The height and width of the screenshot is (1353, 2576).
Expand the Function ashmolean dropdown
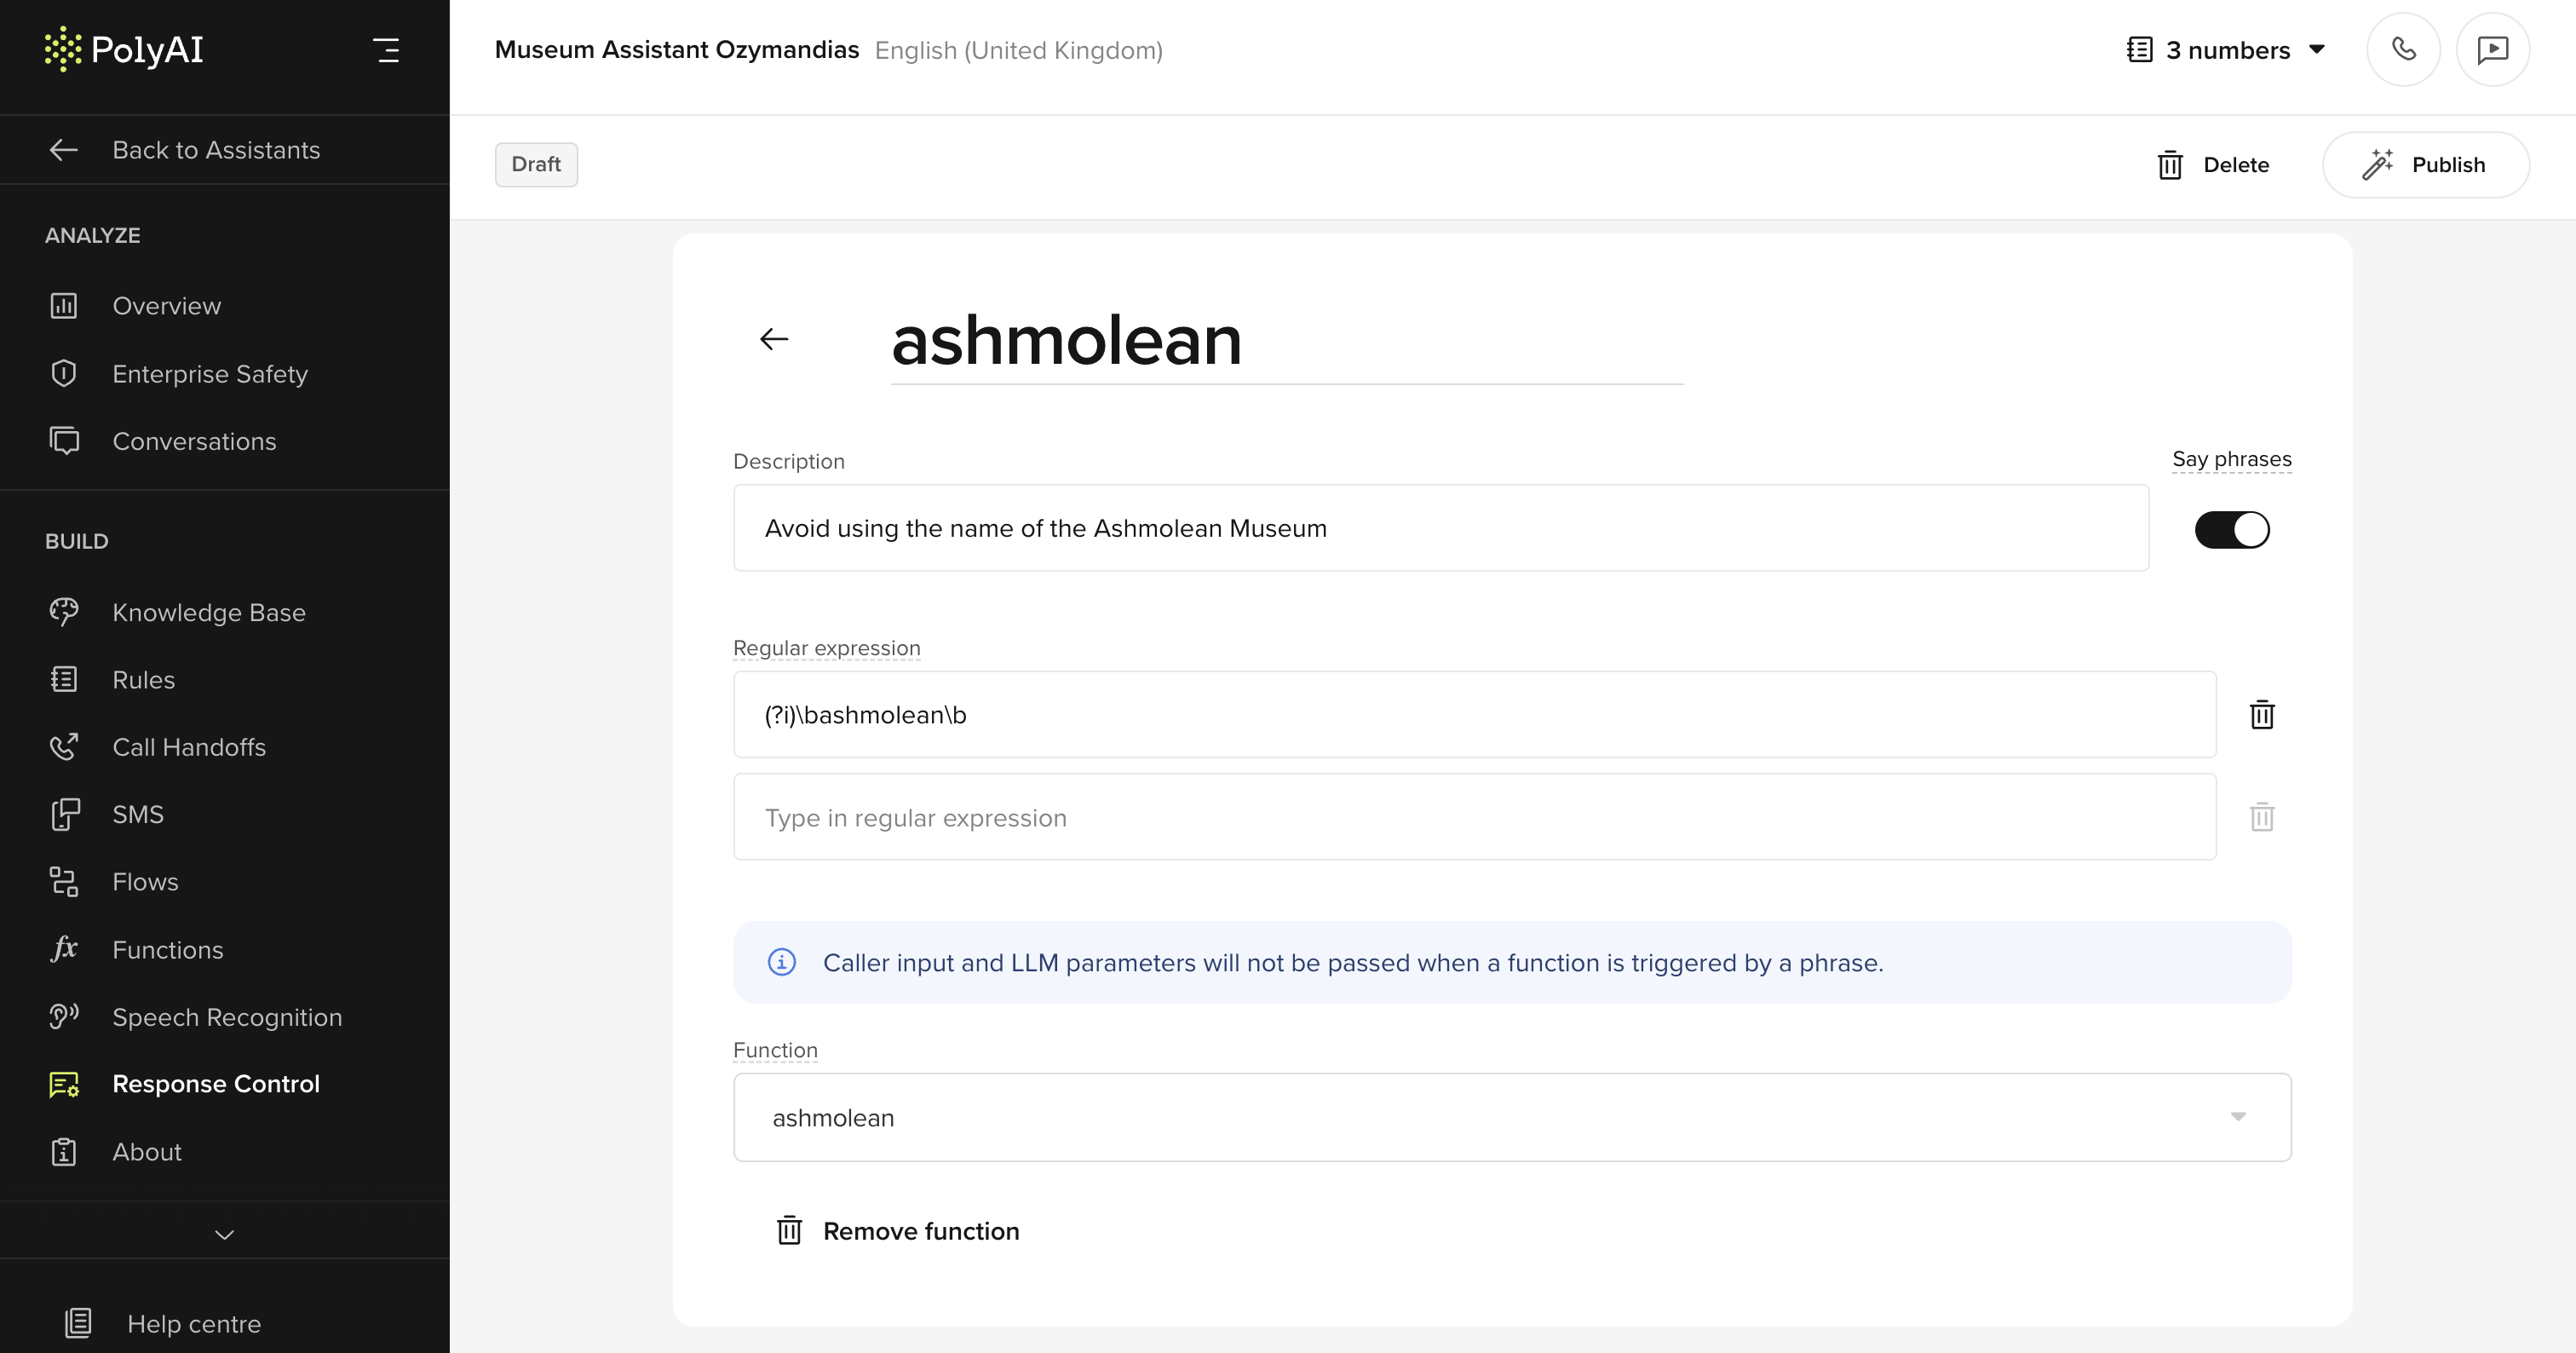[1512, 1117]
